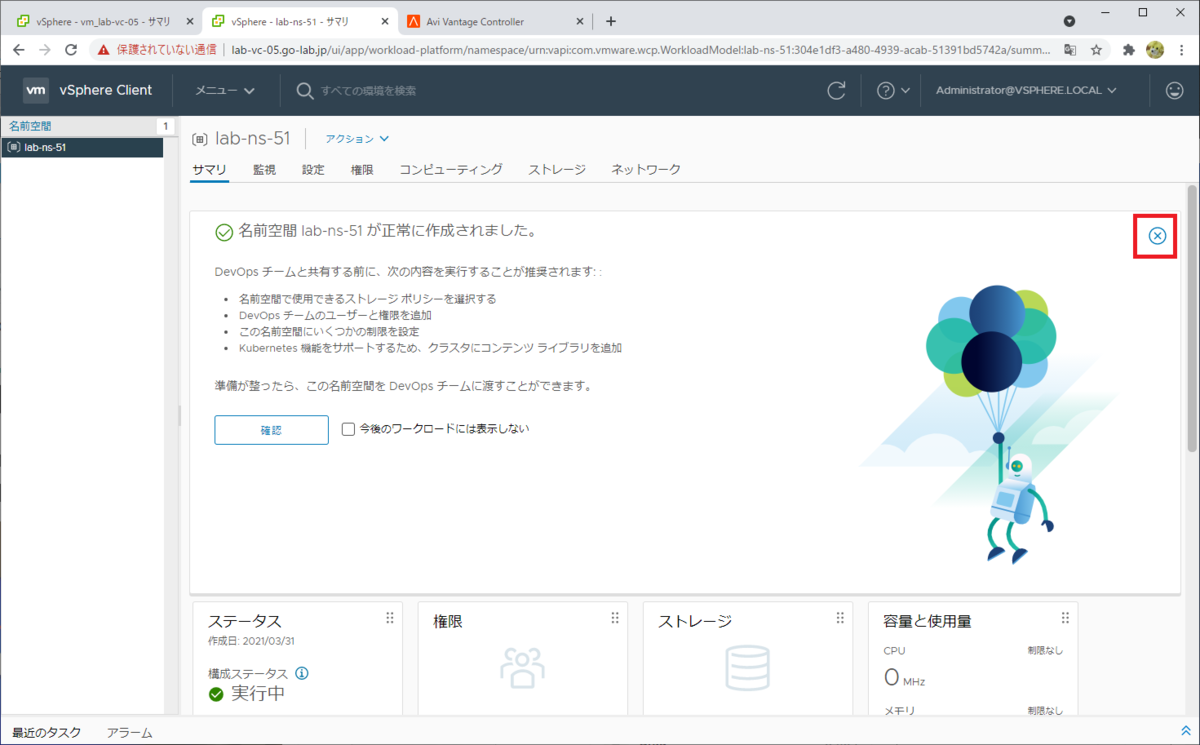Click the vSphere Client vm logo
1200x745 pixels.
[x=36, y=90]
